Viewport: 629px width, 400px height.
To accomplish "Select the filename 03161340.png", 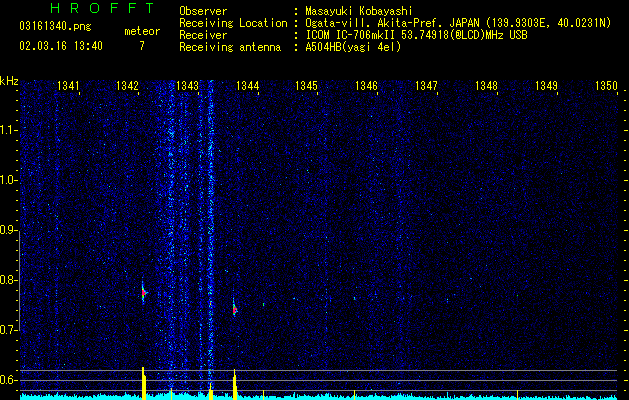I will click(55, 26).
